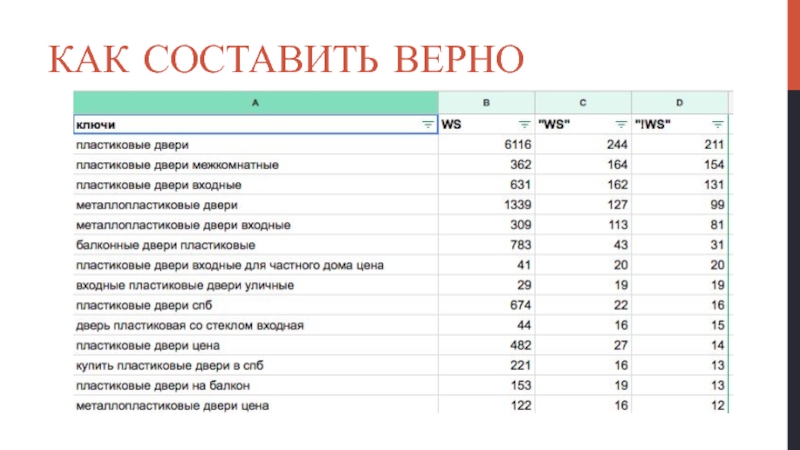Click WS value 631
800x450 pixels.
click(x=520, y=185)
